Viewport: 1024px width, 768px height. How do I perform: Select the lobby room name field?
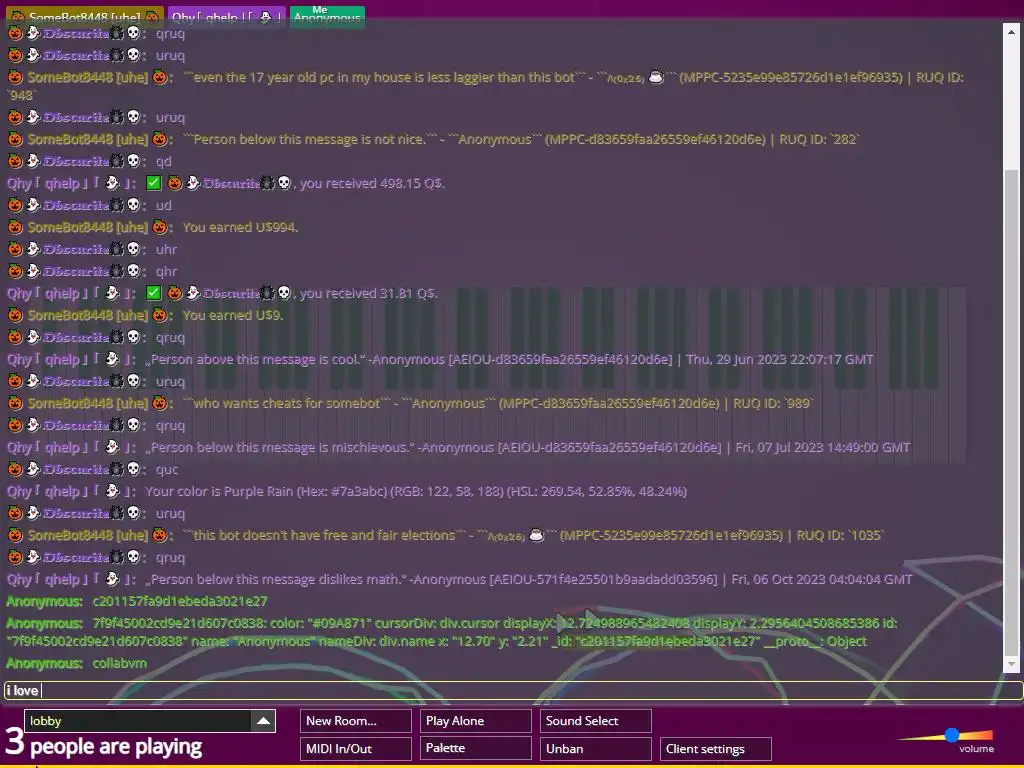coord(138,721)
